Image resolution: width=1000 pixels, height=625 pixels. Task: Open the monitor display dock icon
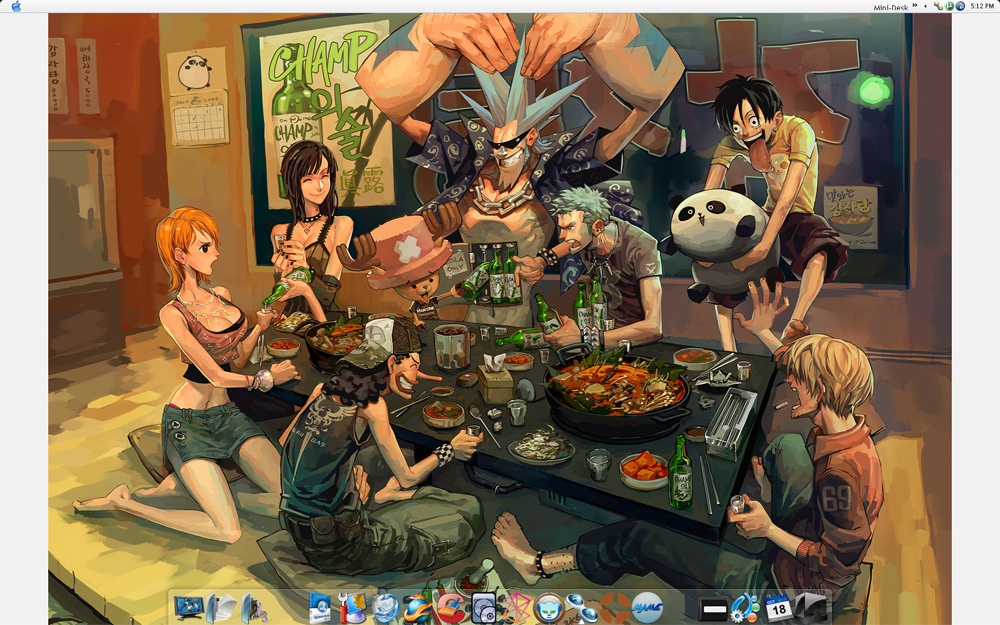click(188, 607)
